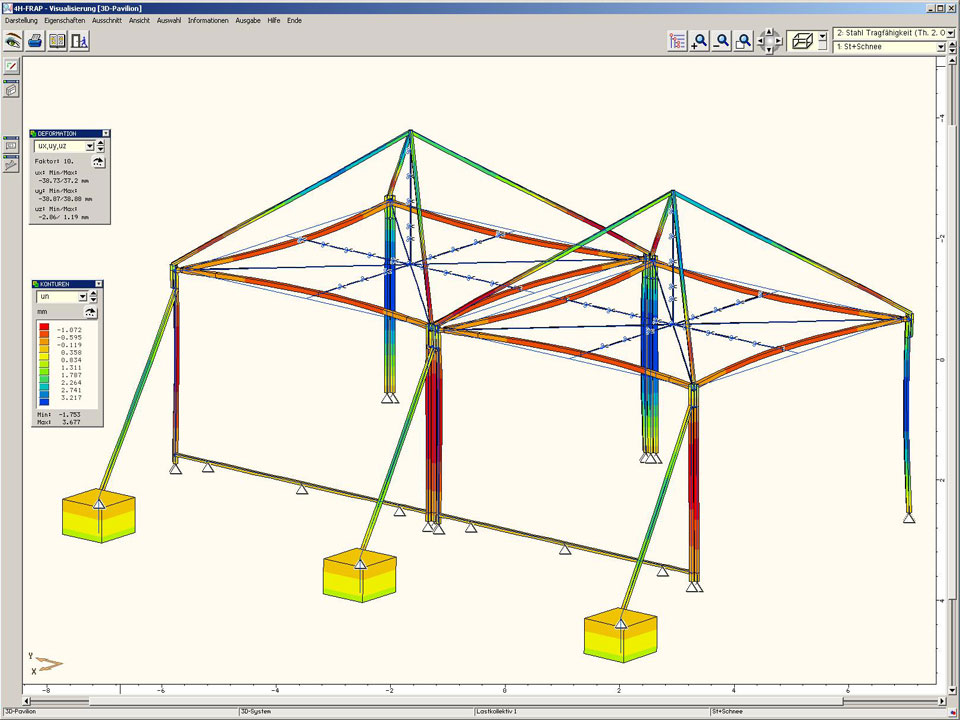The height and width of the screenshot is (720, 960).
Task: Open the Eigenschaften menu
Action: click(x=65, y=20)
